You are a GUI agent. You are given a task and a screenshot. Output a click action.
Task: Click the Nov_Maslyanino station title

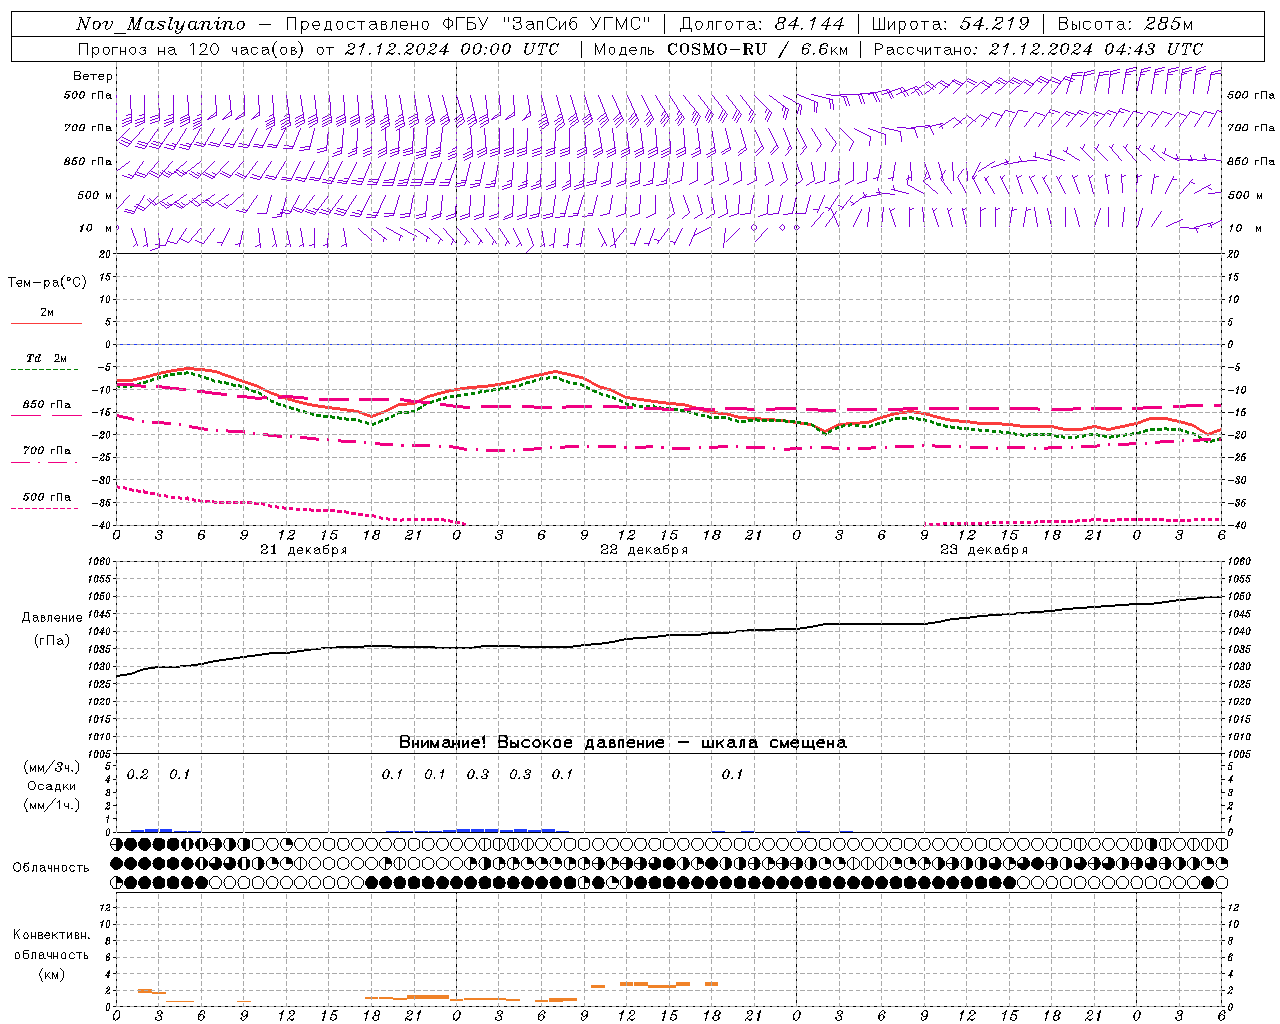[x=161, y=24]
